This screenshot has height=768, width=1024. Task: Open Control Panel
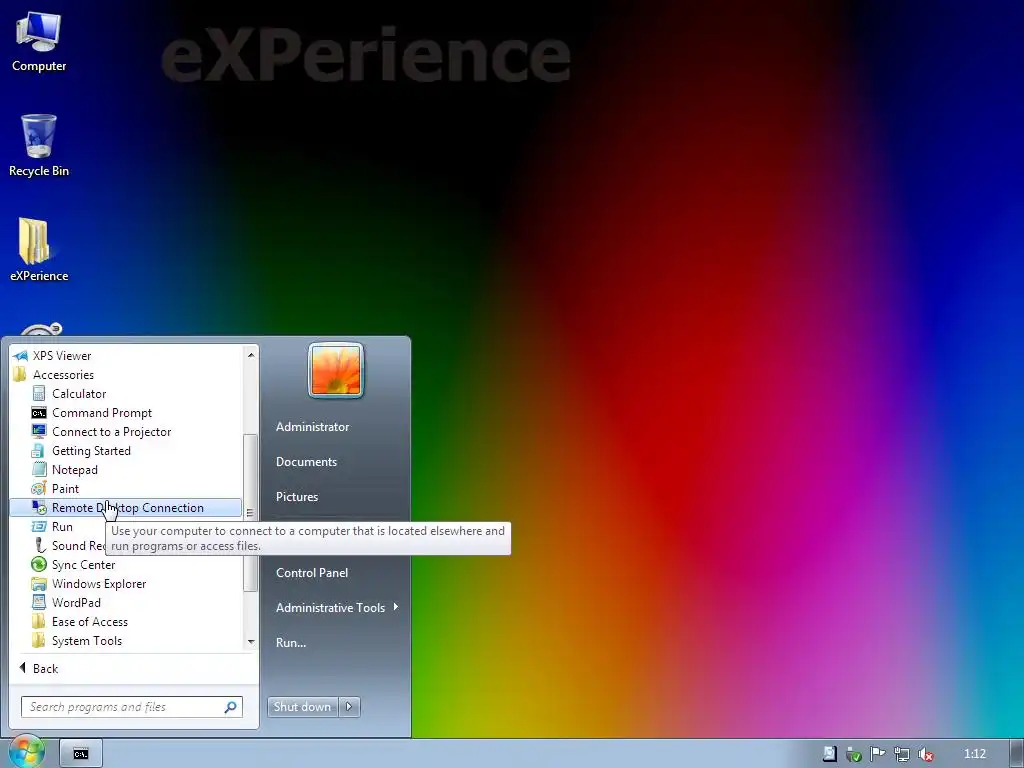312,573
